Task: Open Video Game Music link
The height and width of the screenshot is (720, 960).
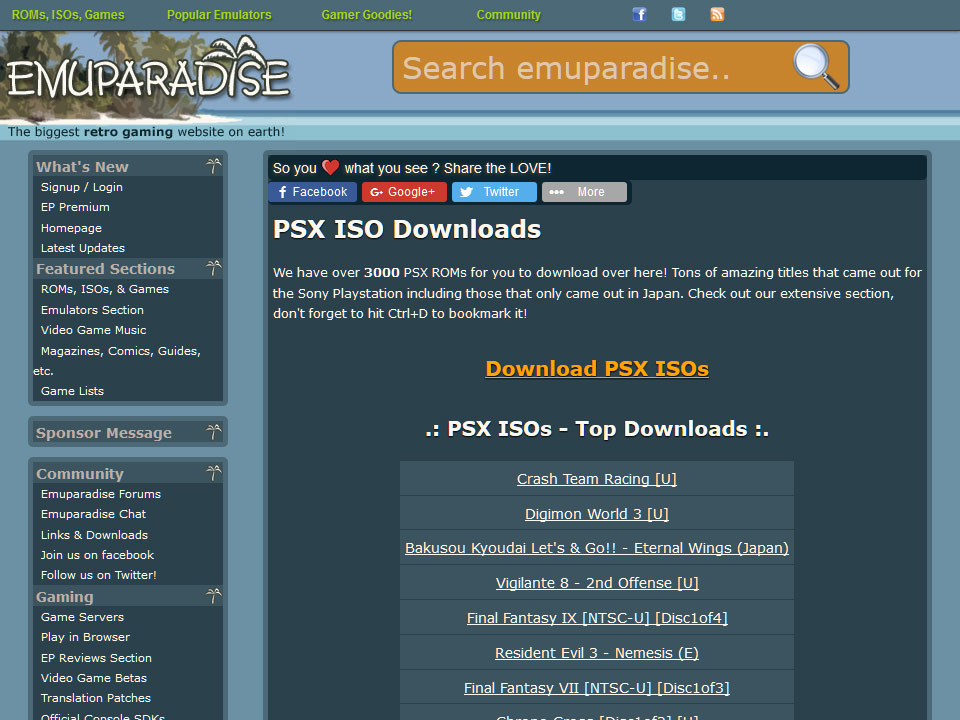Action: 94,330
